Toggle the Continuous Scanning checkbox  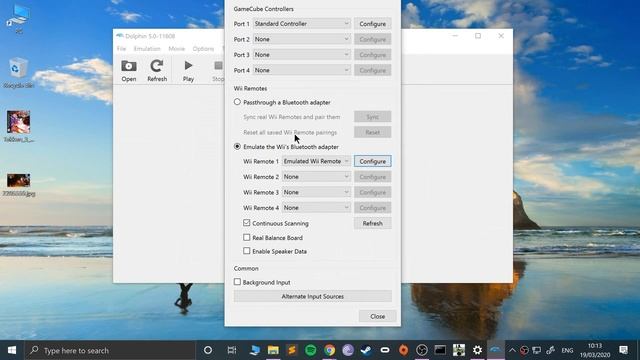(x=247, y=223)
